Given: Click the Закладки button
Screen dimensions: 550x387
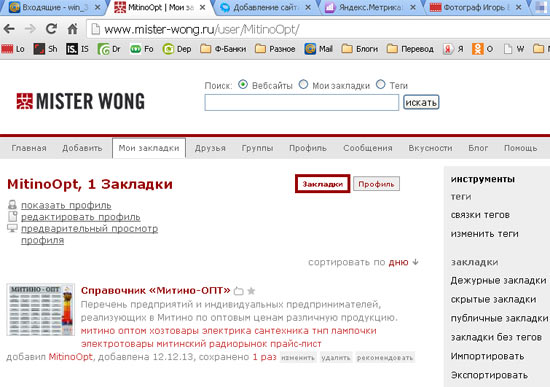Looking at the screenshot, I should tap(323, 184).
